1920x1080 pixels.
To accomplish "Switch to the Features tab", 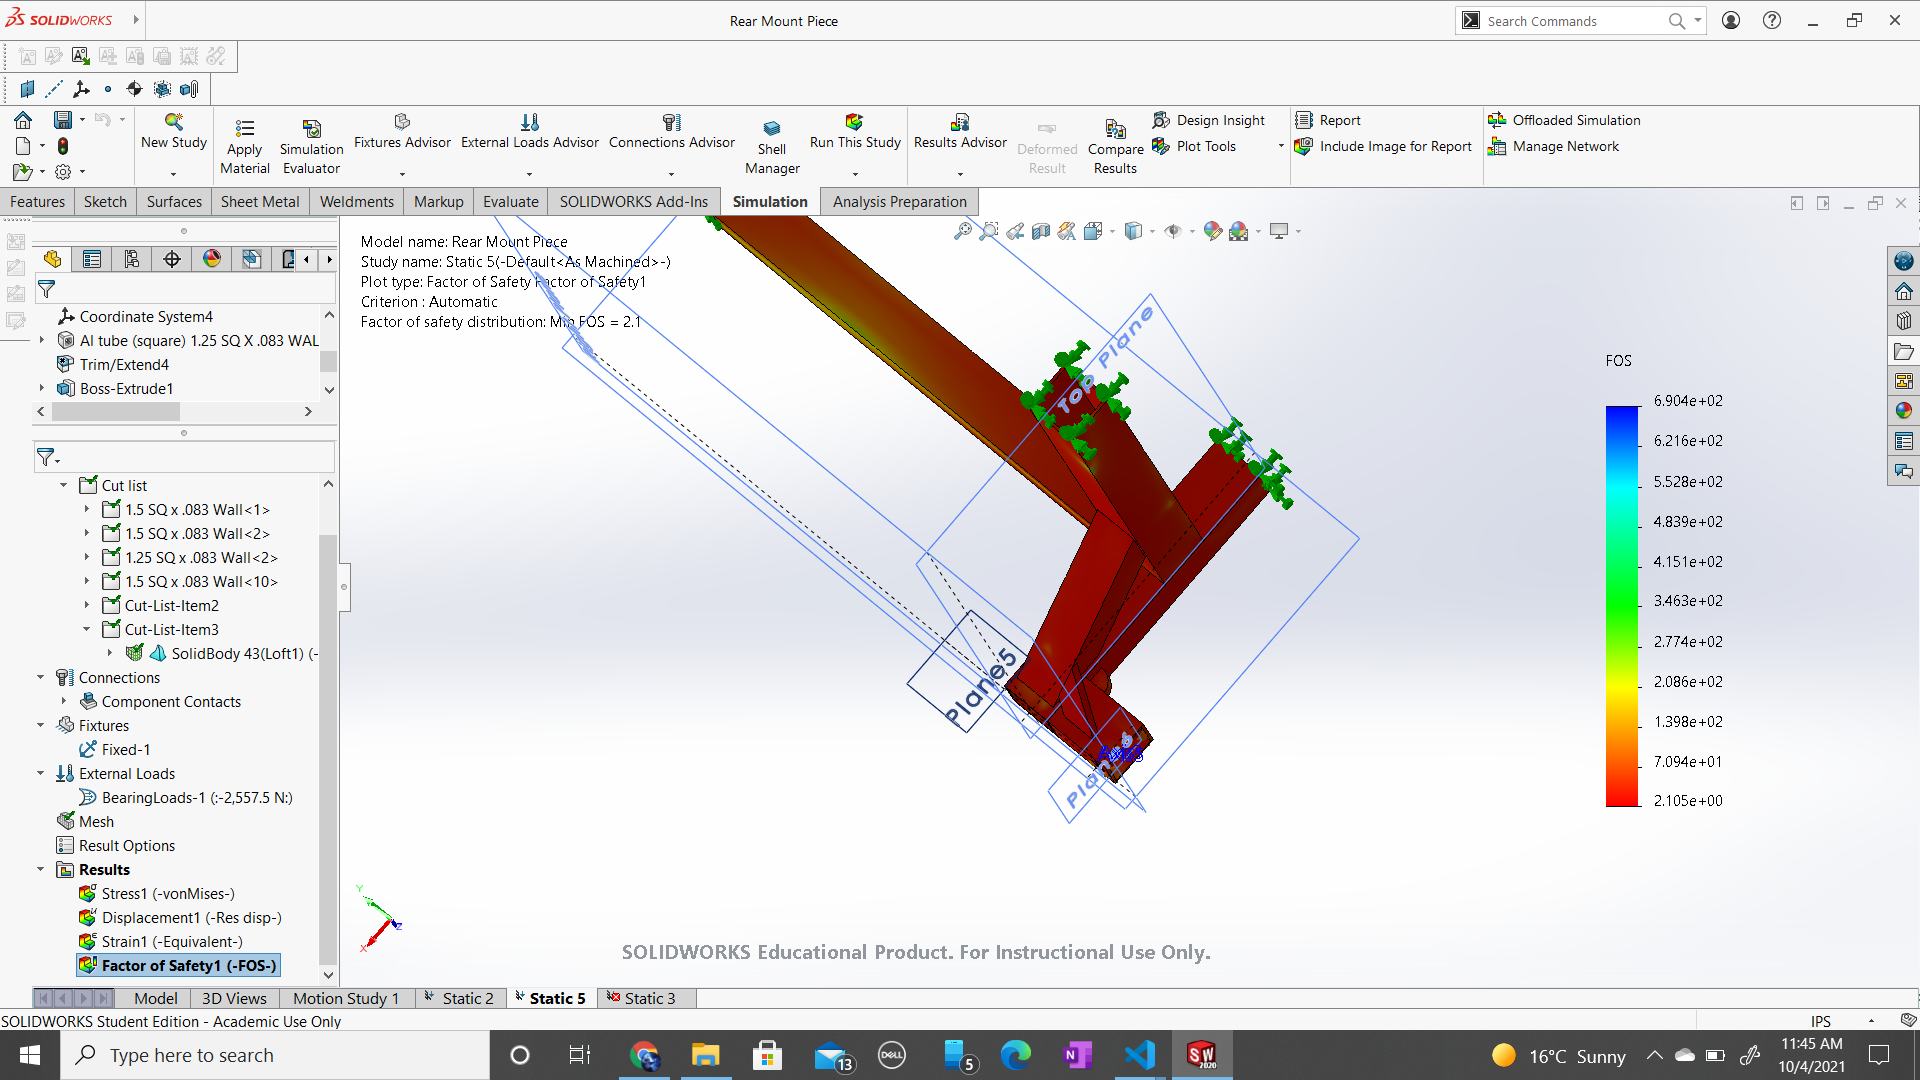I will pos(37,201).
